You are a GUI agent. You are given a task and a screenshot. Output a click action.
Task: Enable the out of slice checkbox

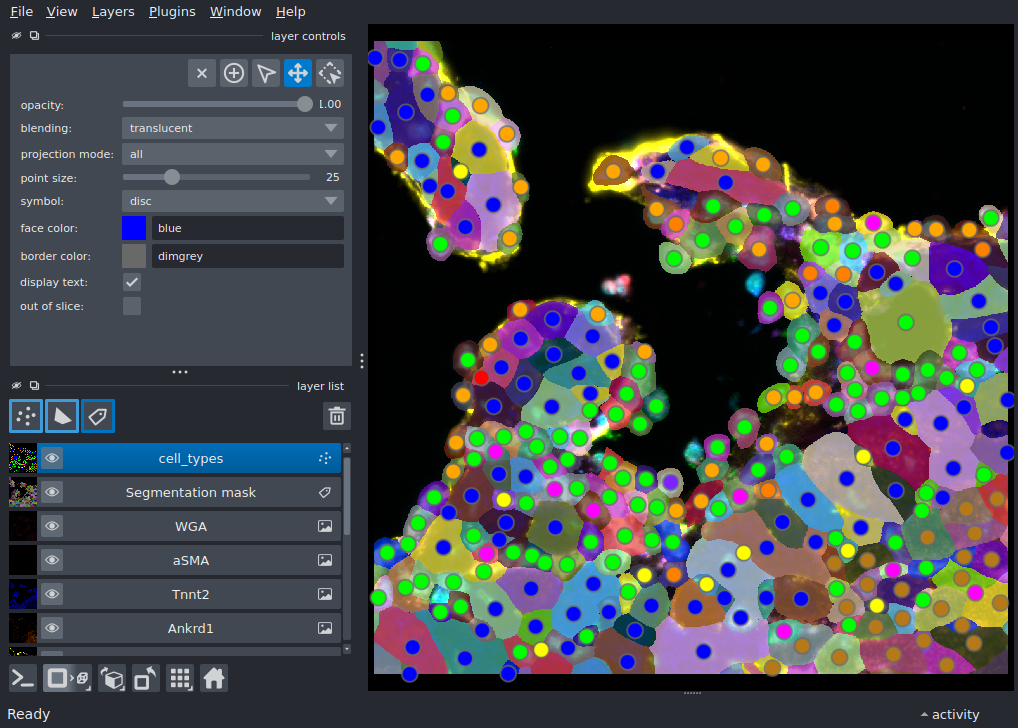tap(132, 306)
